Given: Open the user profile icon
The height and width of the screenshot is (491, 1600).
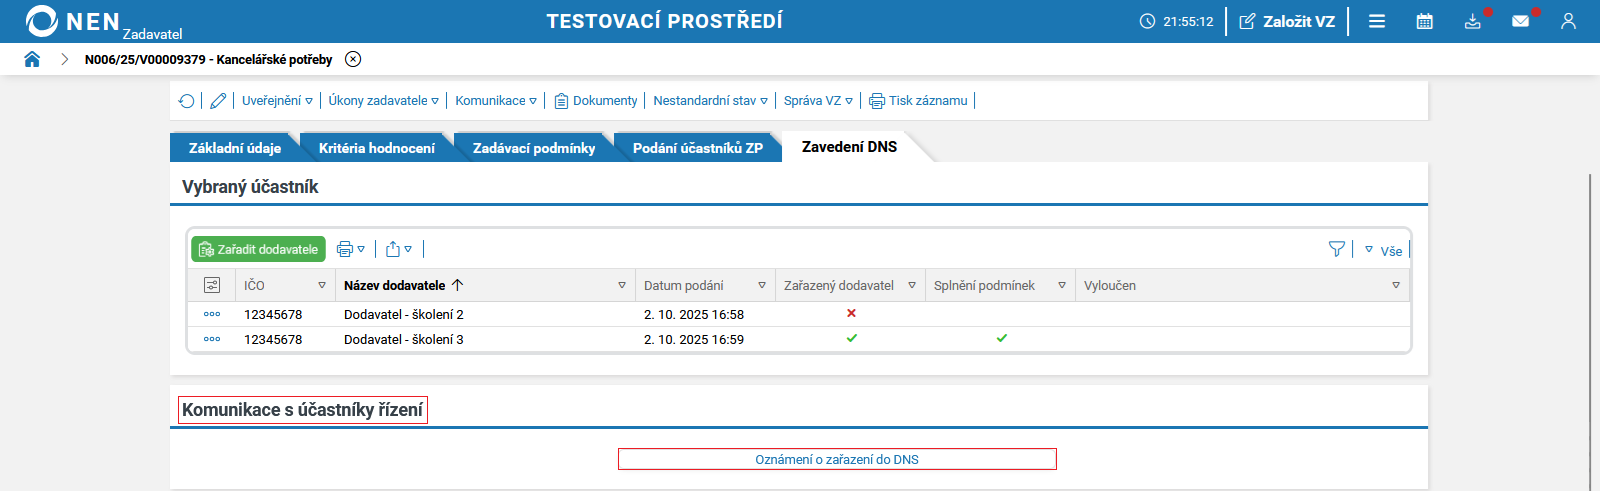Looking at the screenshot, I should pos(1568,21).
